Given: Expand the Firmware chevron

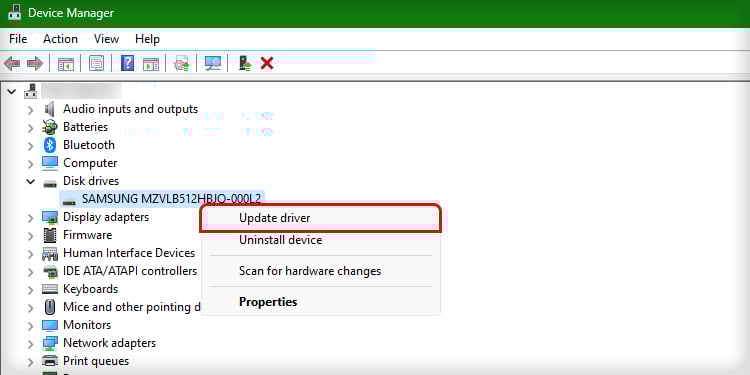Looking at the screenshot, I should (x=31, y=236).
